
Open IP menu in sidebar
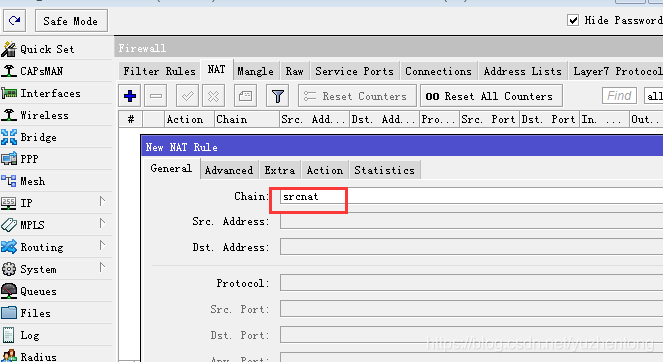[x=17, y=203]
